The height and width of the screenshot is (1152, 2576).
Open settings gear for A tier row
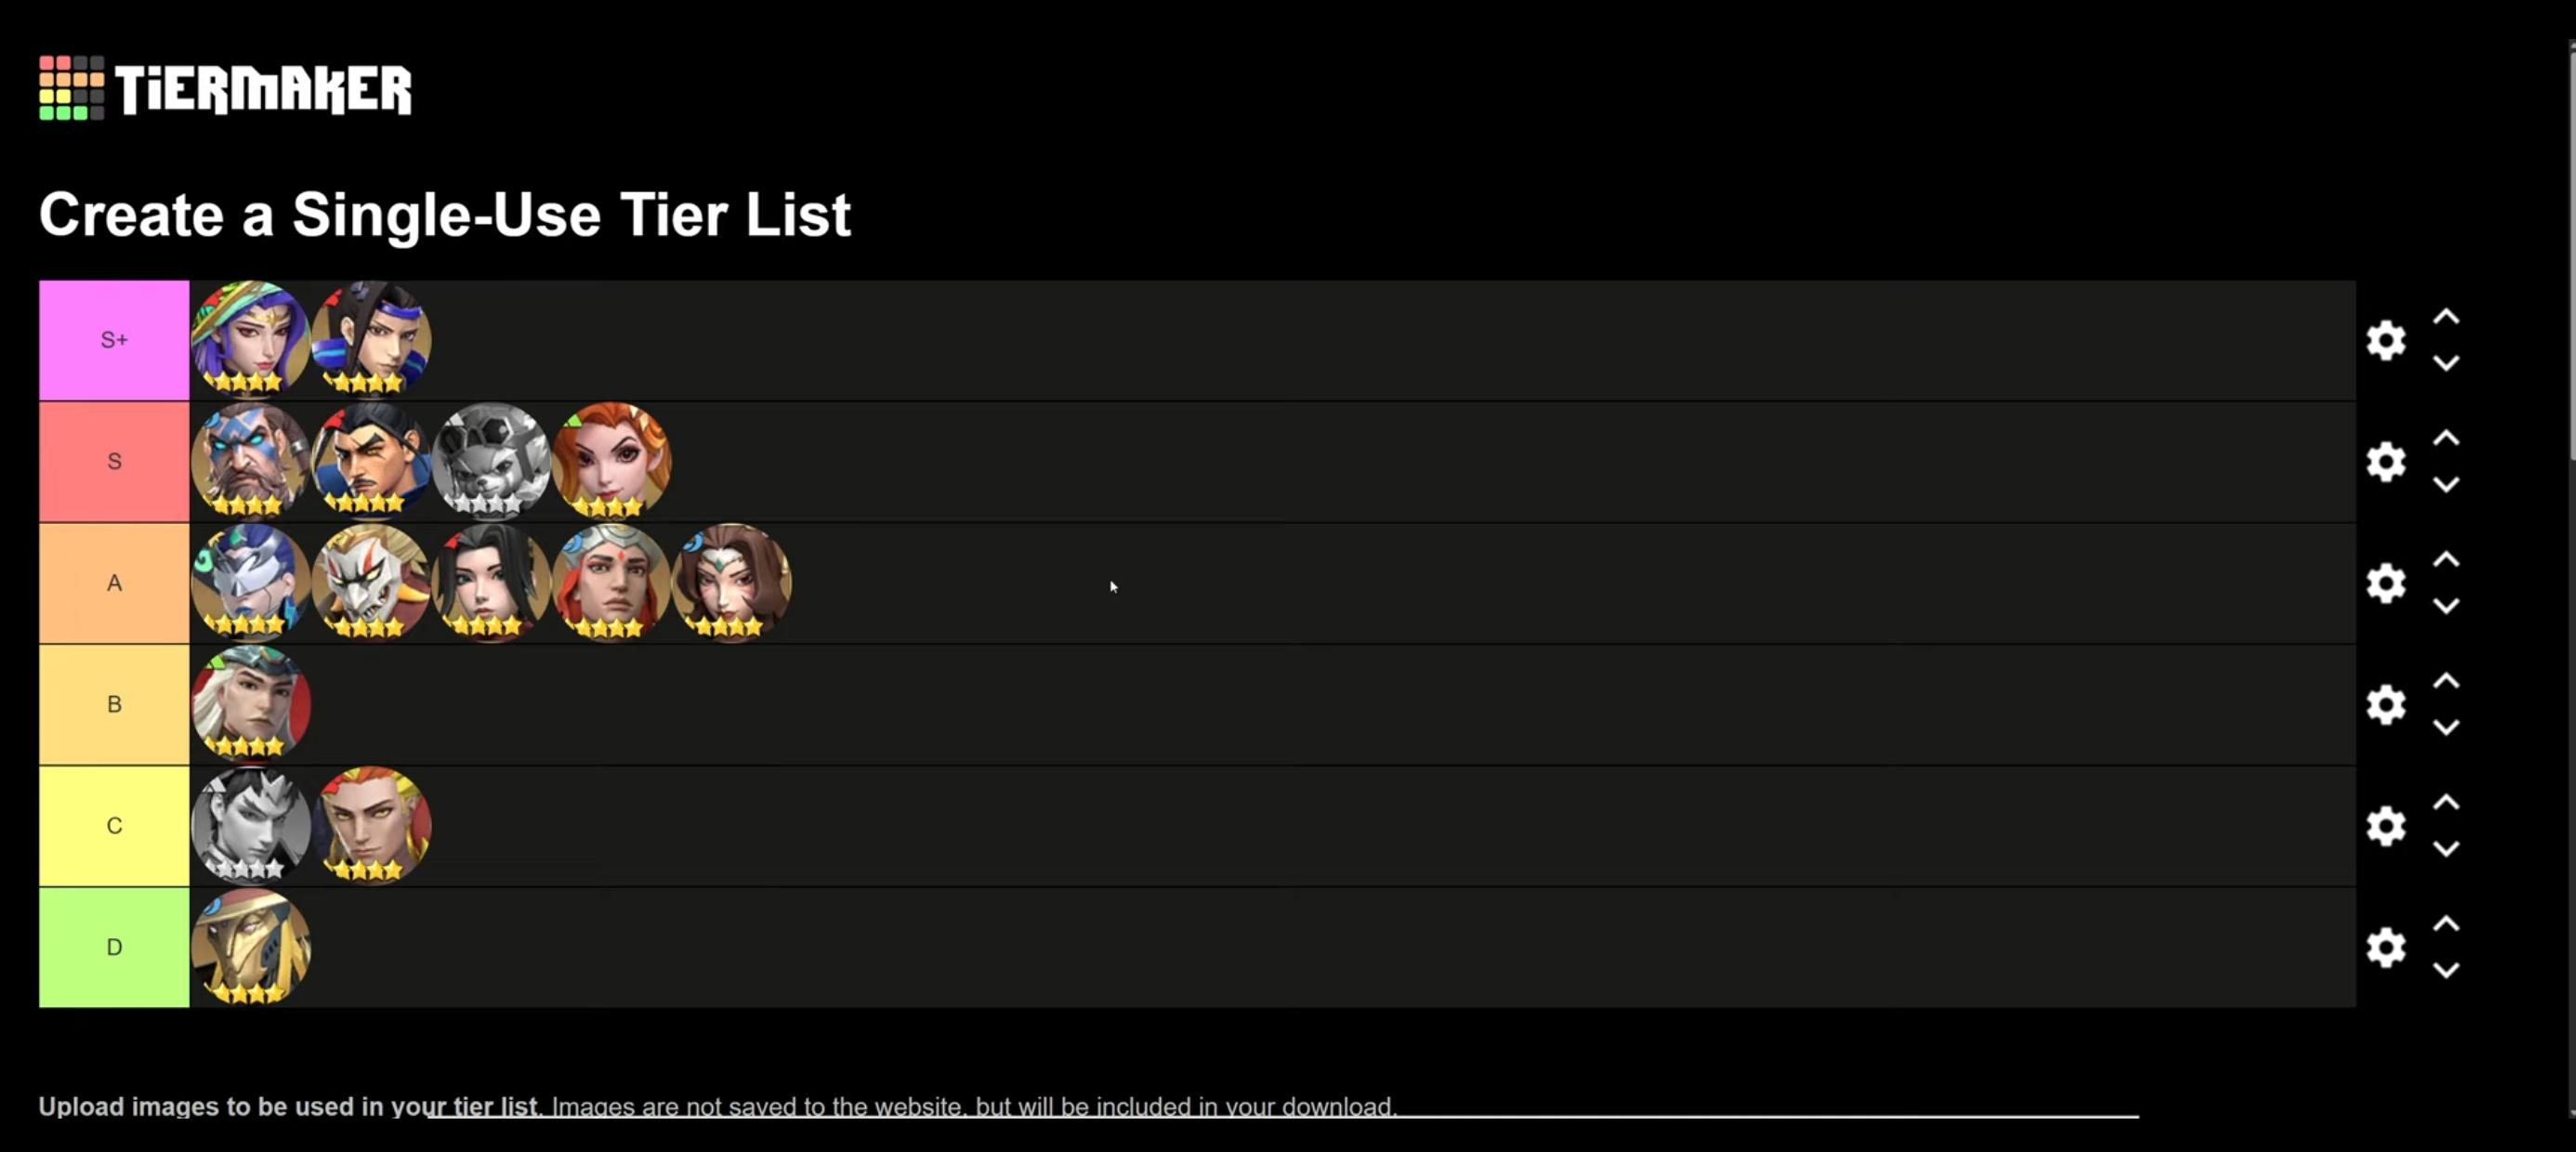point(2386,583)
